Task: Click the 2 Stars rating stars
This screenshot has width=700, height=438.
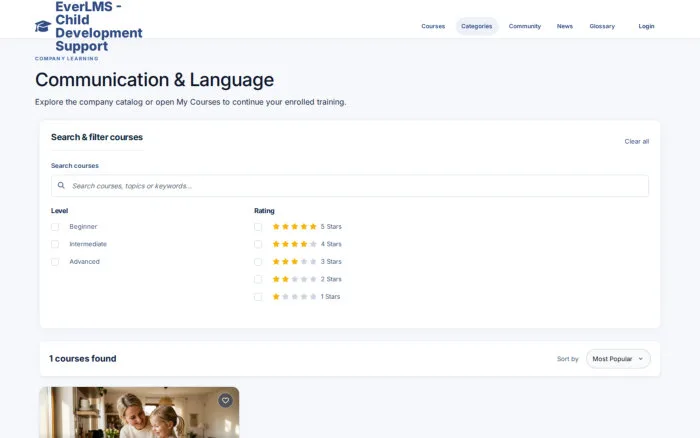Action: pyautogui.click(x=295, y=279)
